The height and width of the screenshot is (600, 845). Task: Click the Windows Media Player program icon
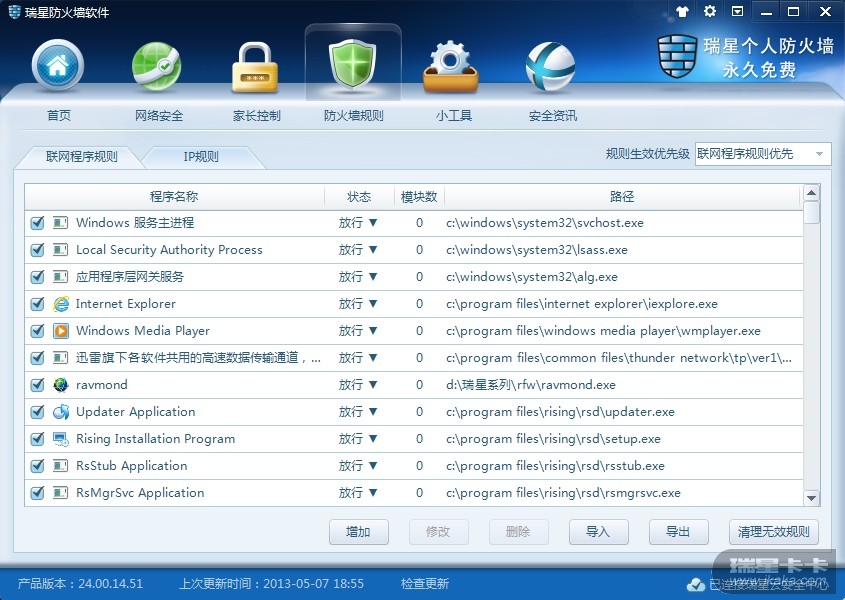[x=61, y=330]
